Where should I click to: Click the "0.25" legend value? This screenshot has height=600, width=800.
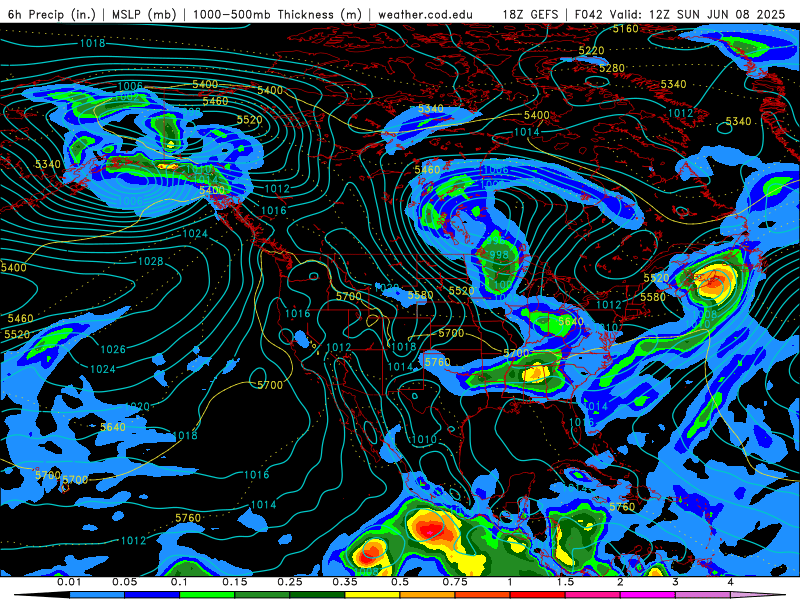tap(290, 582)
